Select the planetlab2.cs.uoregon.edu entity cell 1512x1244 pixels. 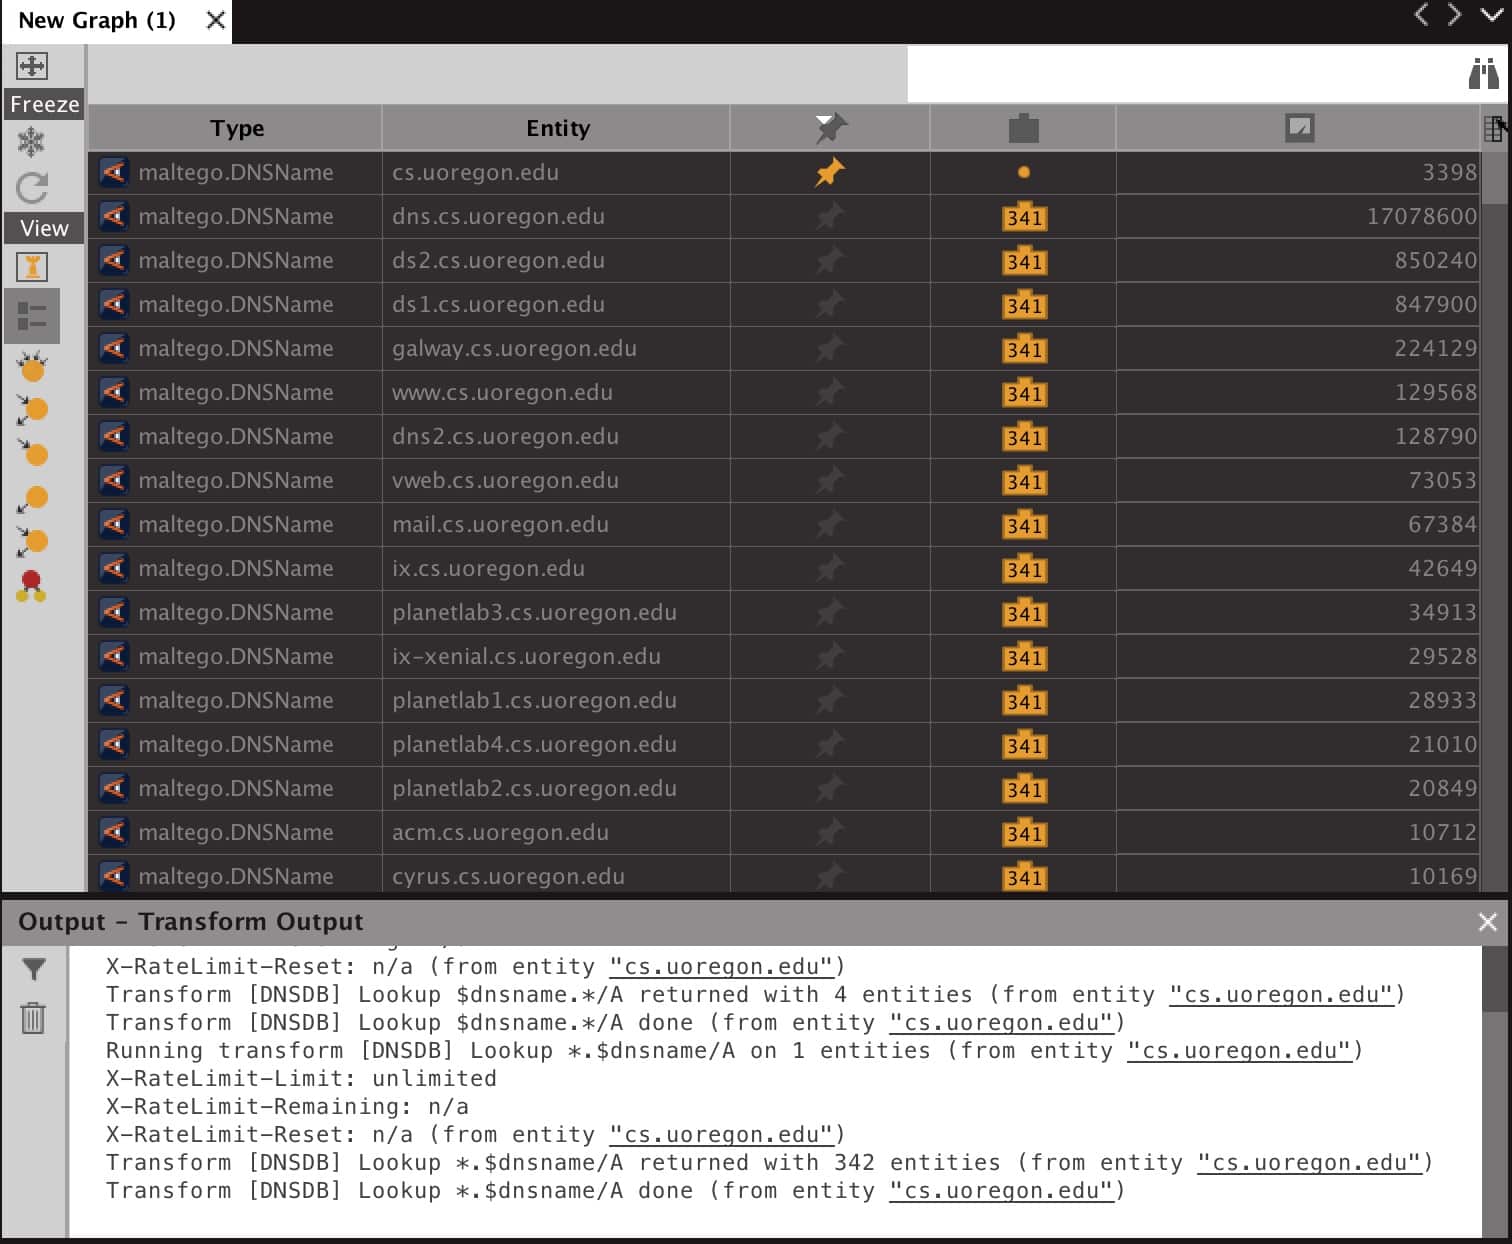(556, 788)
